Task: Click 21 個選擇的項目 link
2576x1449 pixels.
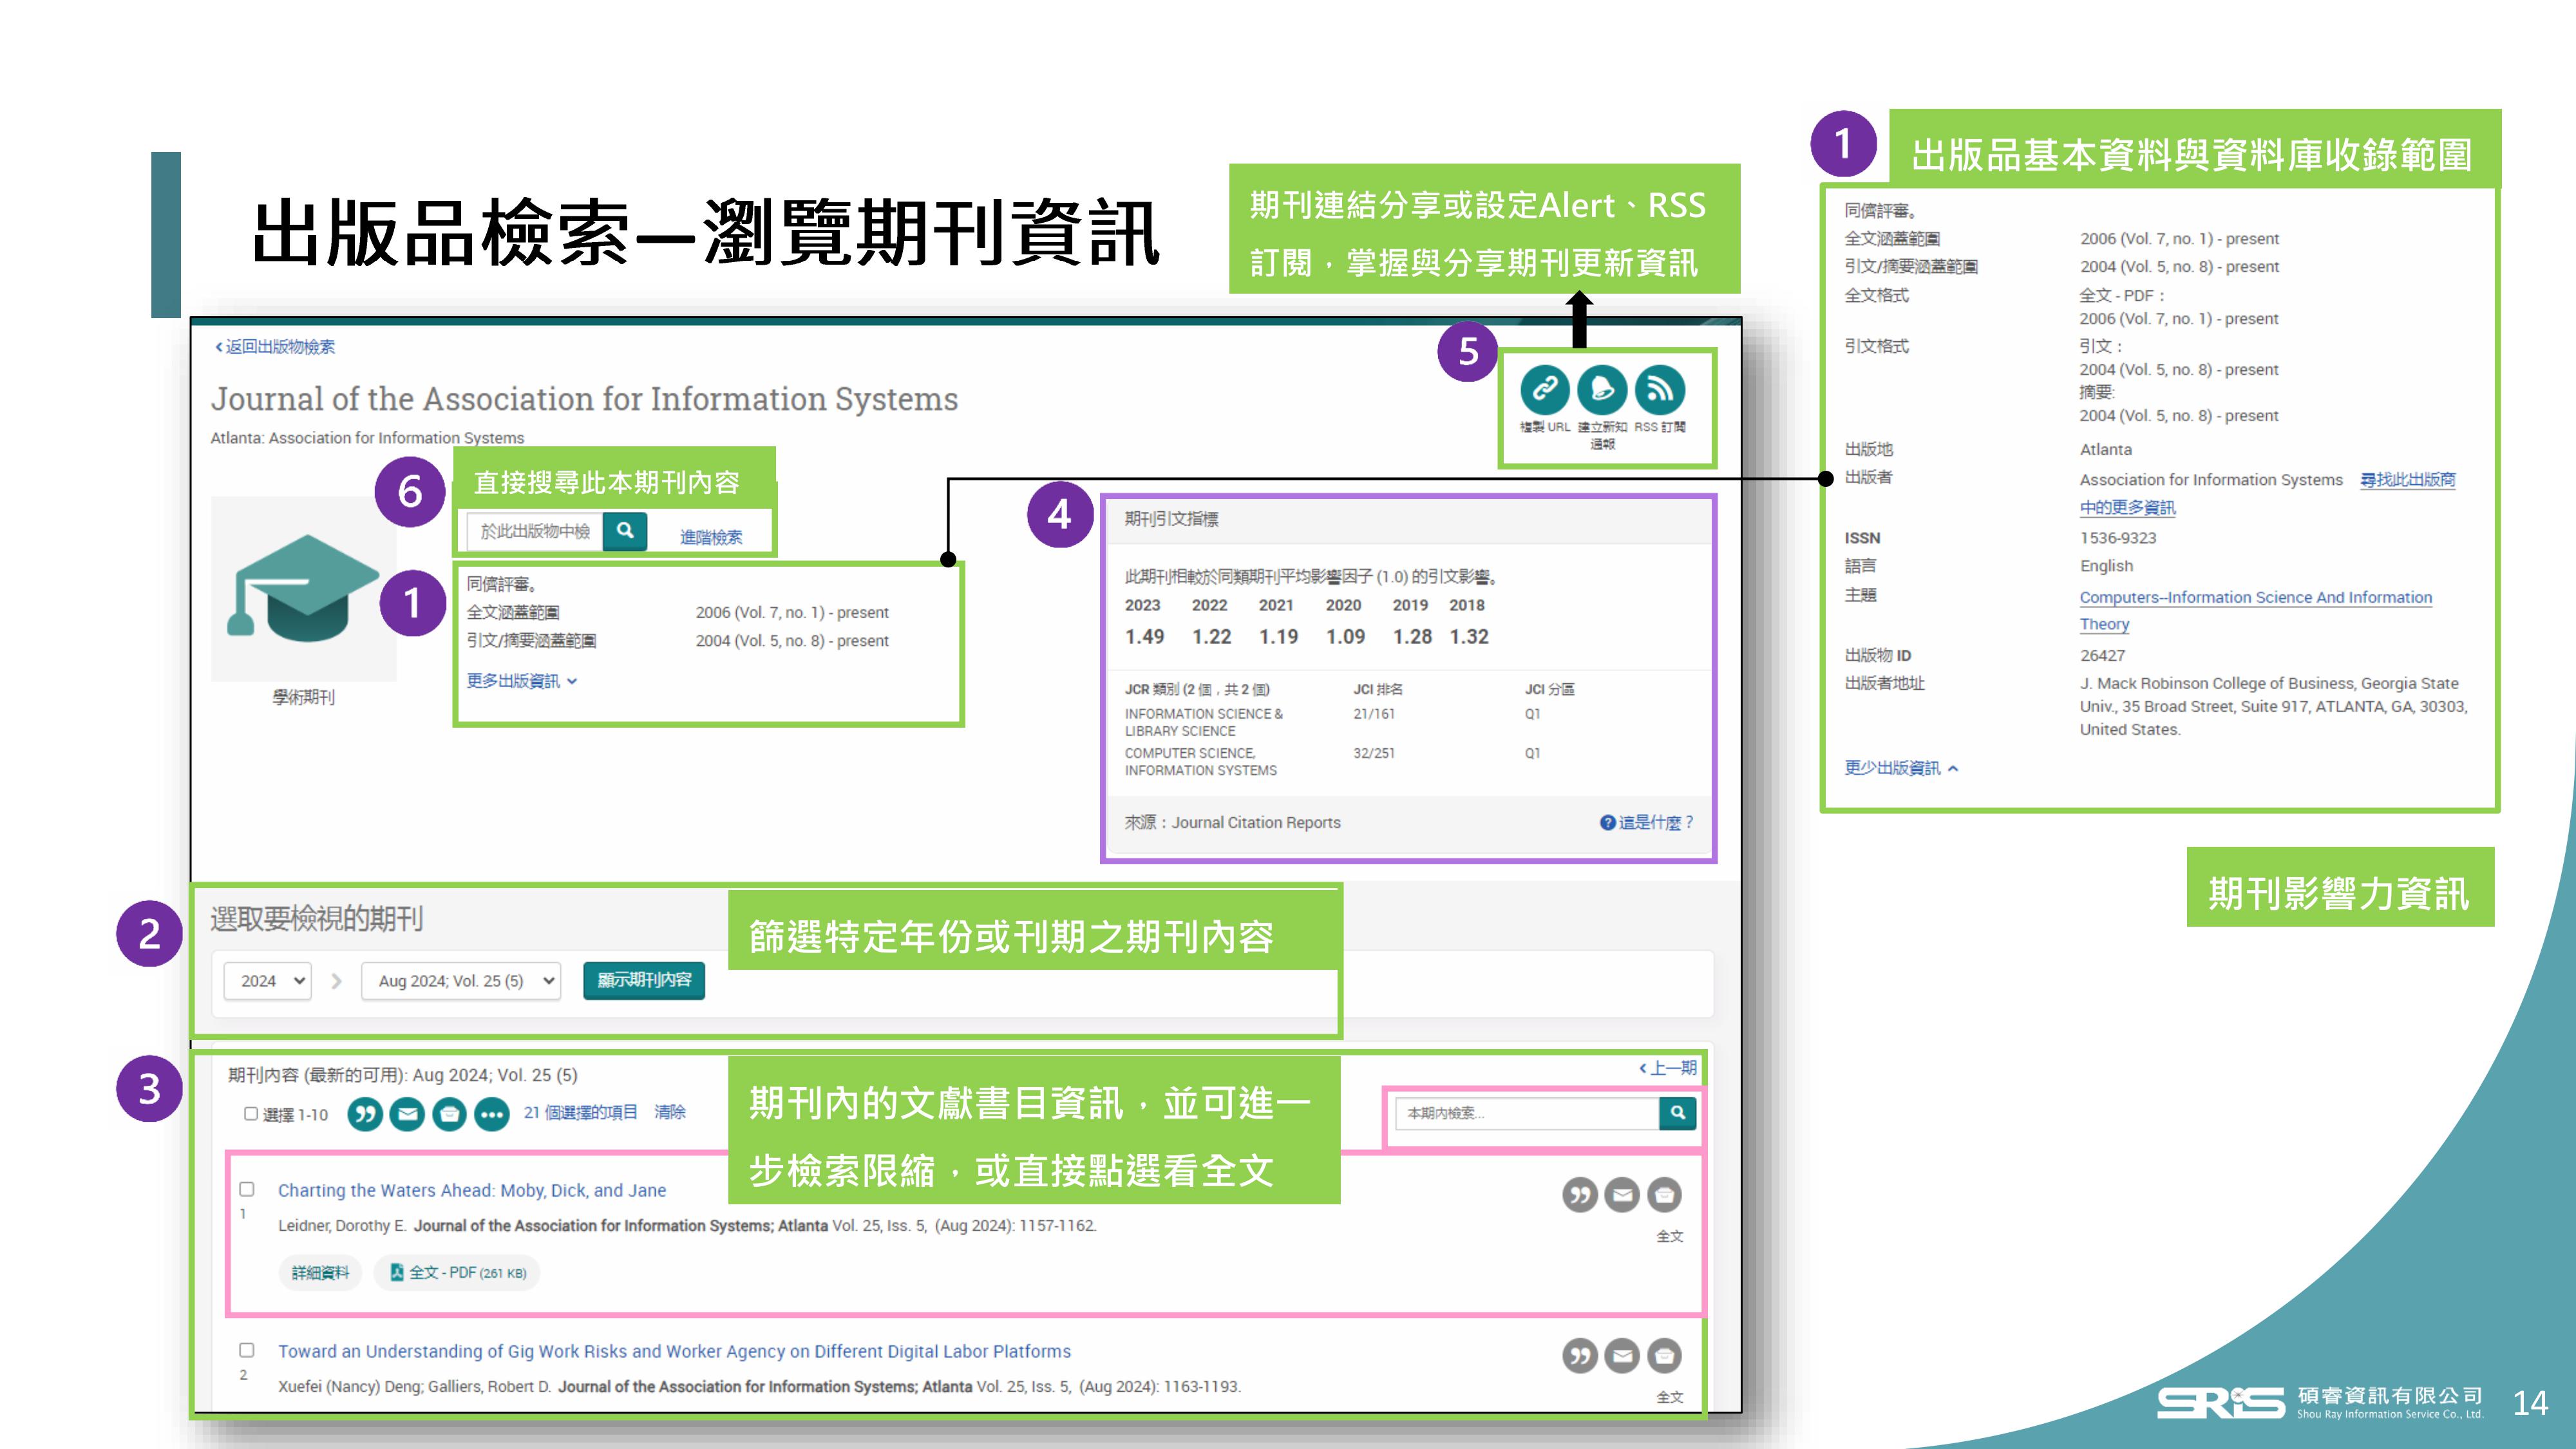Action: tap(580, 1112)
